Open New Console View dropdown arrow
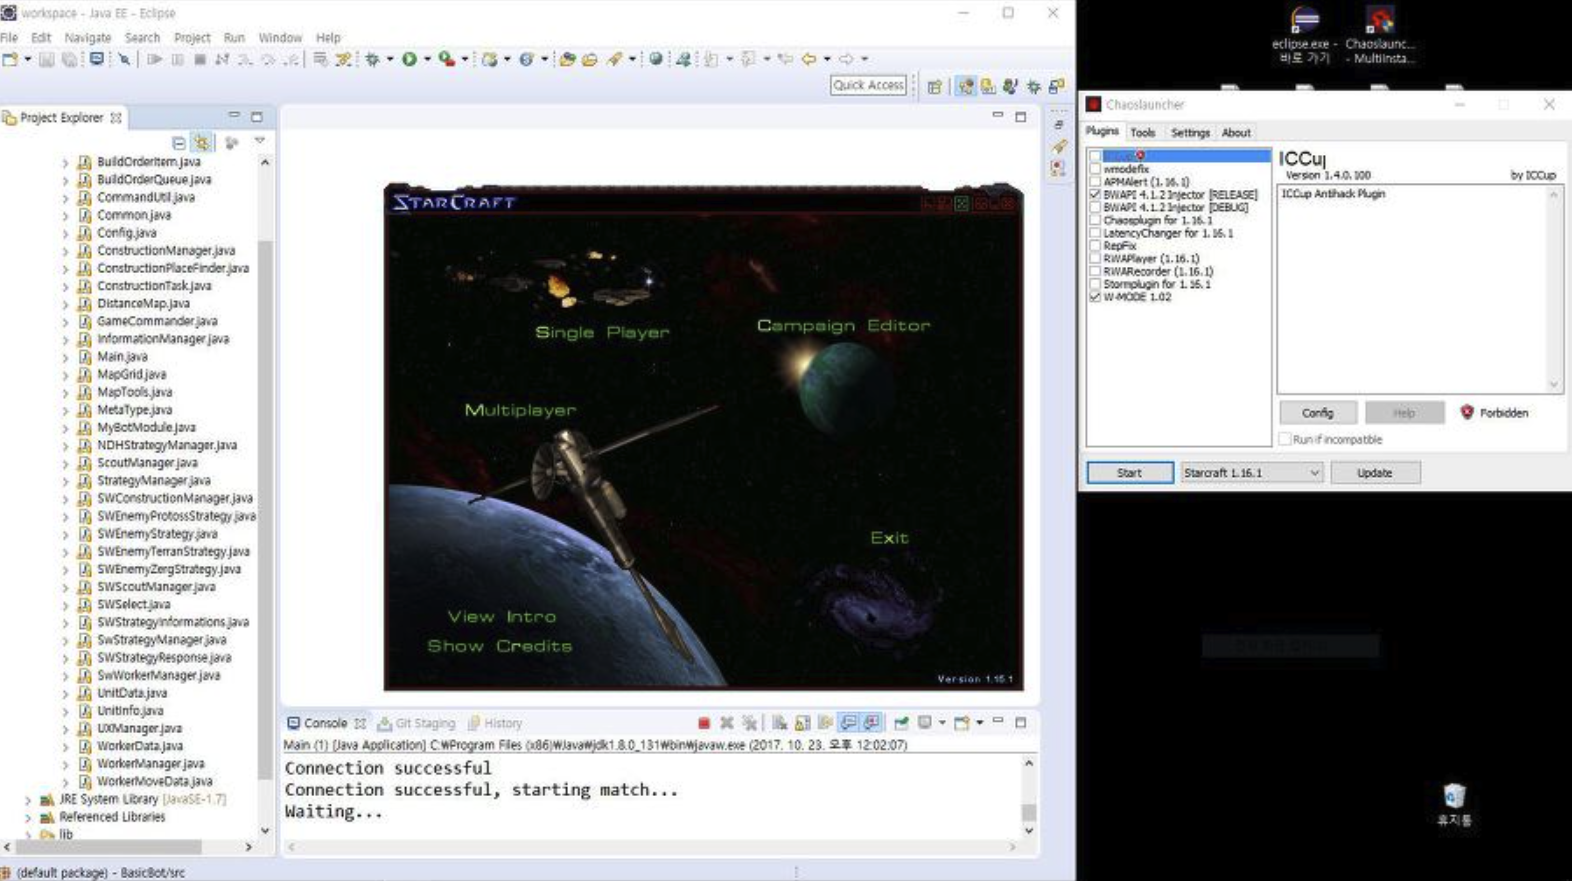Image resolution: width=1572 pixels, height=881 pixels. (x=979, y=723)
